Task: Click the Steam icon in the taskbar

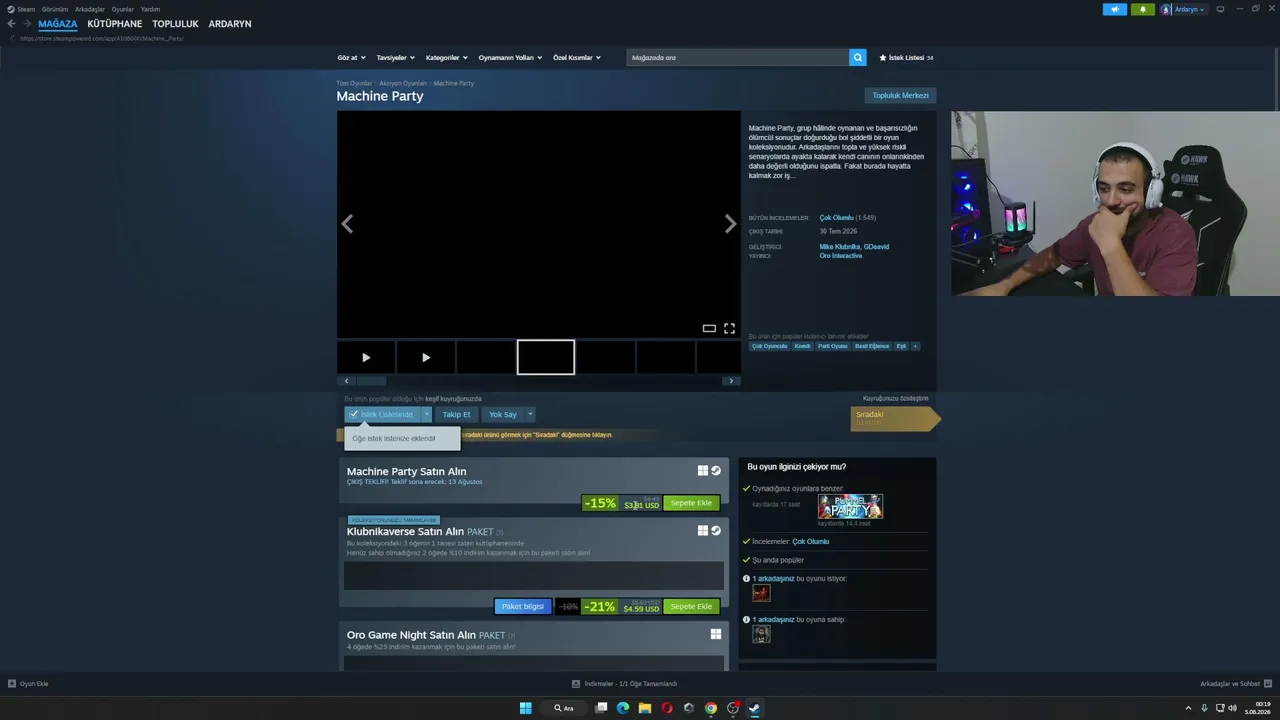Action: 755,708
